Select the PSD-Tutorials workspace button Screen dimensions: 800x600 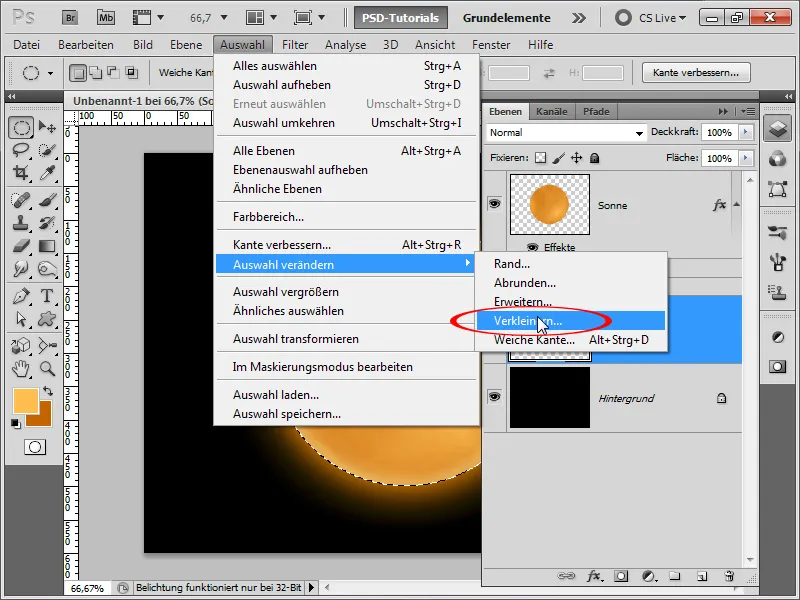pyautogui.click(x=401, y=18)
